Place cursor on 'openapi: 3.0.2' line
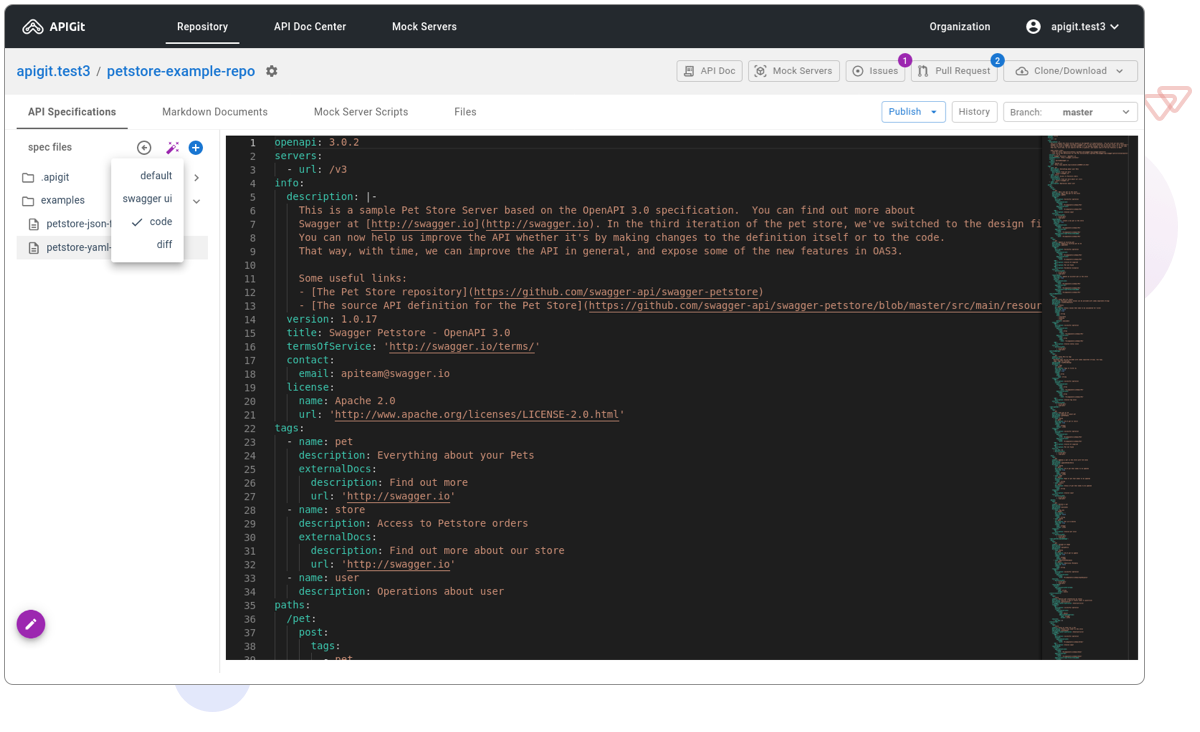1200x732 pixels. pos(317,142)
